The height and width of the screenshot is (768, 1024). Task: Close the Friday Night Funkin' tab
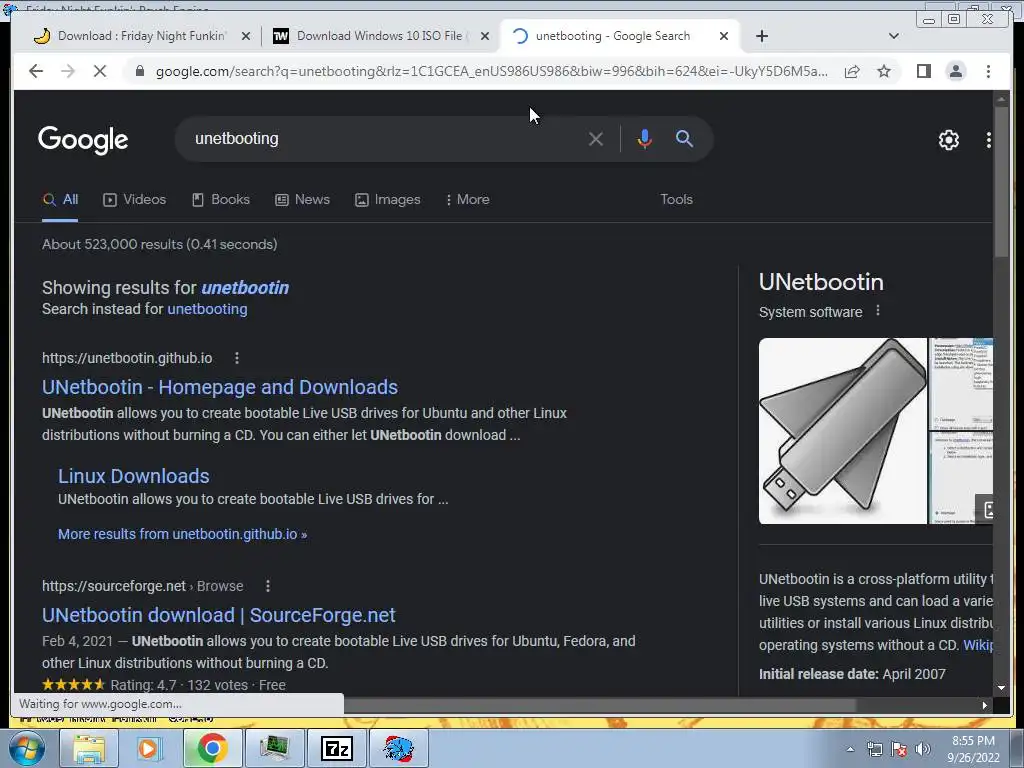point(246,36)
